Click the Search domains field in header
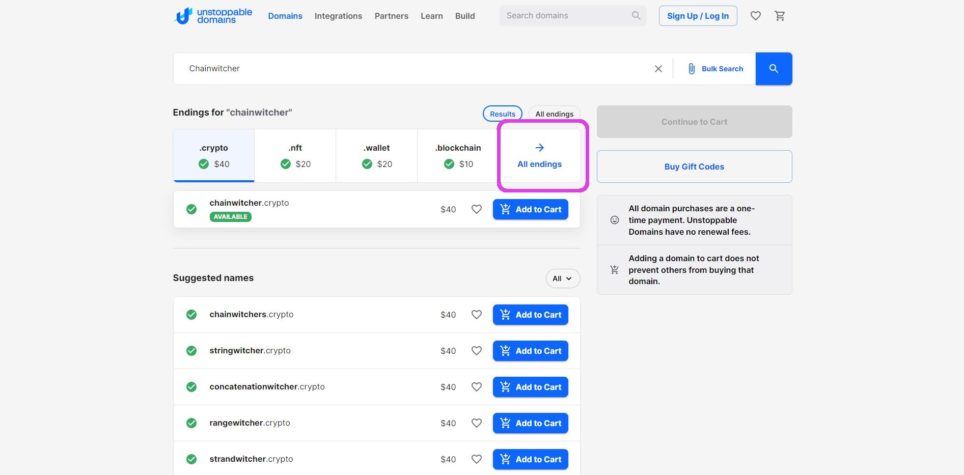This screenshot has width=964, height=475. pyautogui.click(x=565, y=16)
